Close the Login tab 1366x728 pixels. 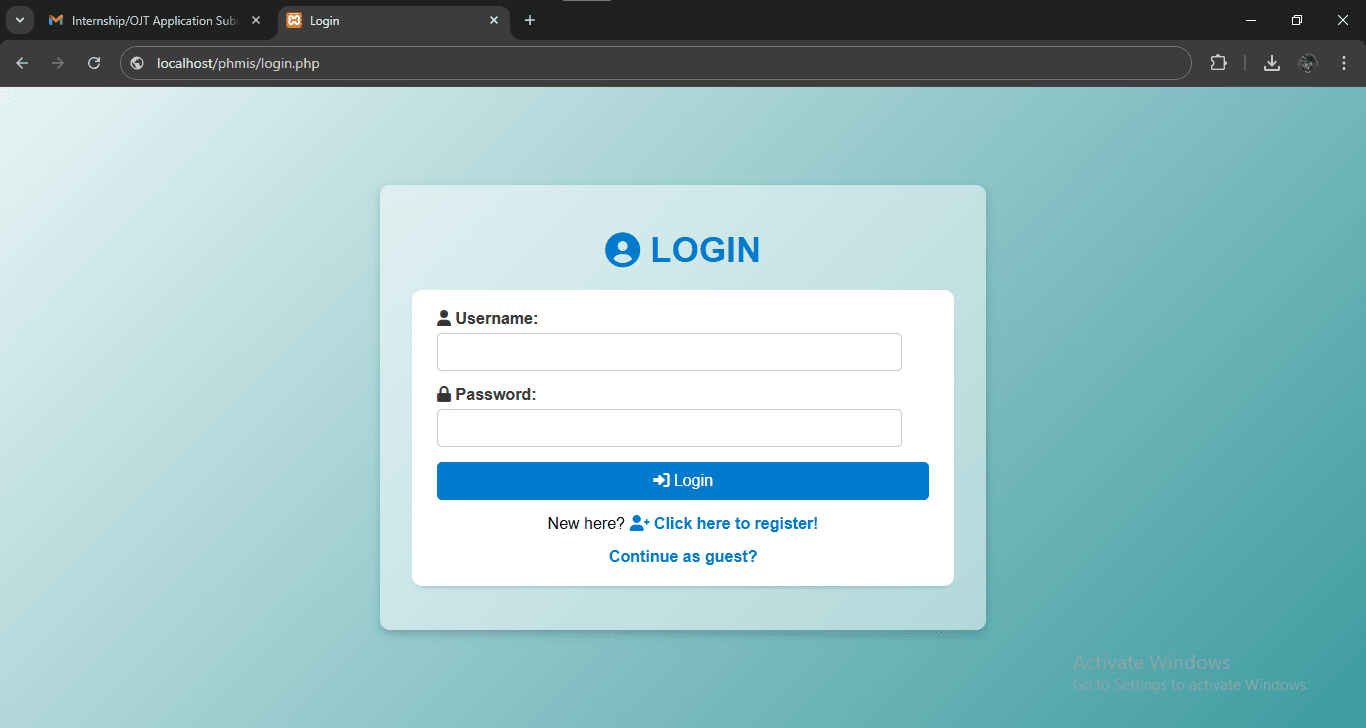click(494, 20)
